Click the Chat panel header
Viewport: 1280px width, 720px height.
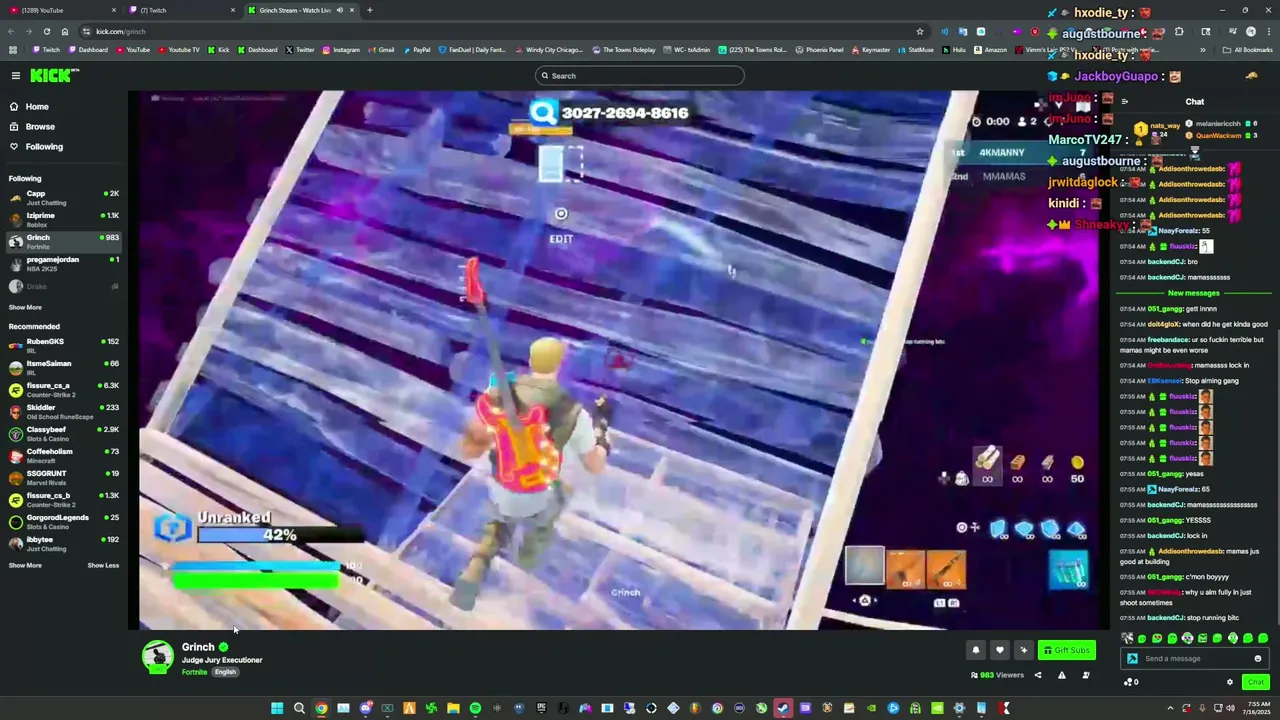[x=1195, y=102]
